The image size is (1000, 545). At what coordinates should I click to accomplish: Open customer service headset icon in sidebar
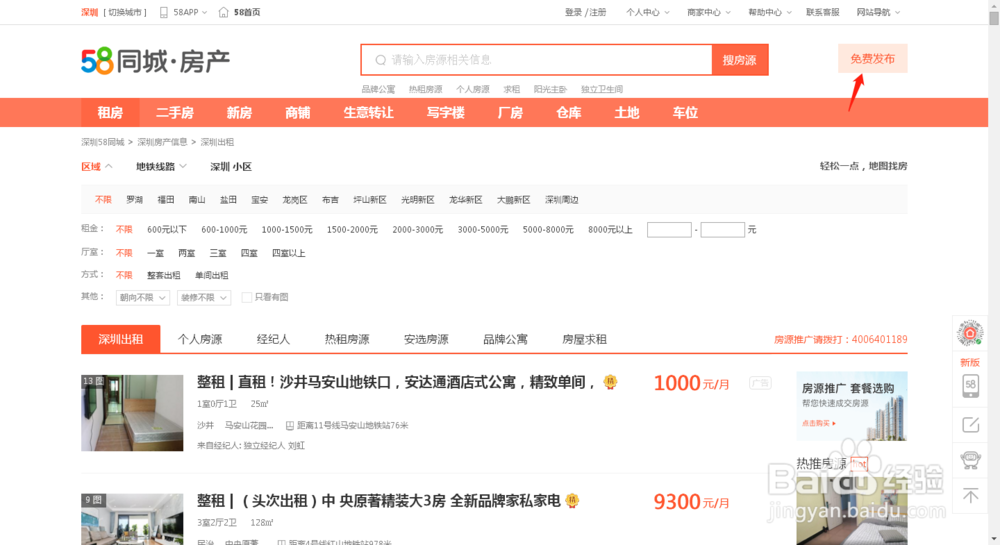coord(970,460)
